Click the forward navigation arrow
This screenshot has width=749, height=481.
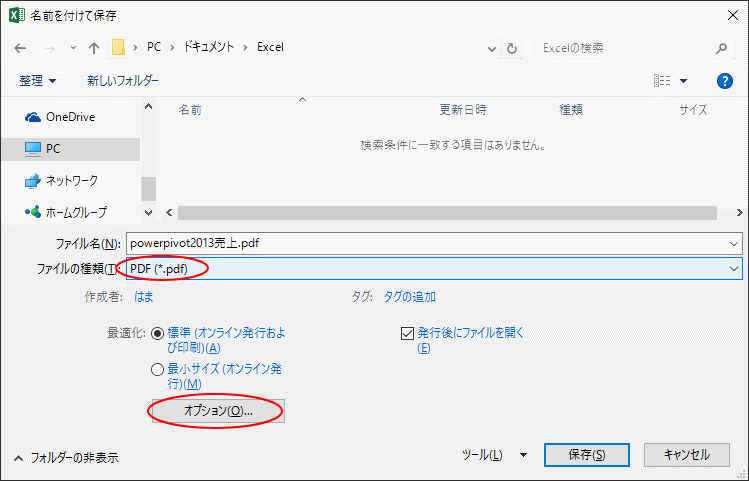pyautogui.click(x=50, y=48)
